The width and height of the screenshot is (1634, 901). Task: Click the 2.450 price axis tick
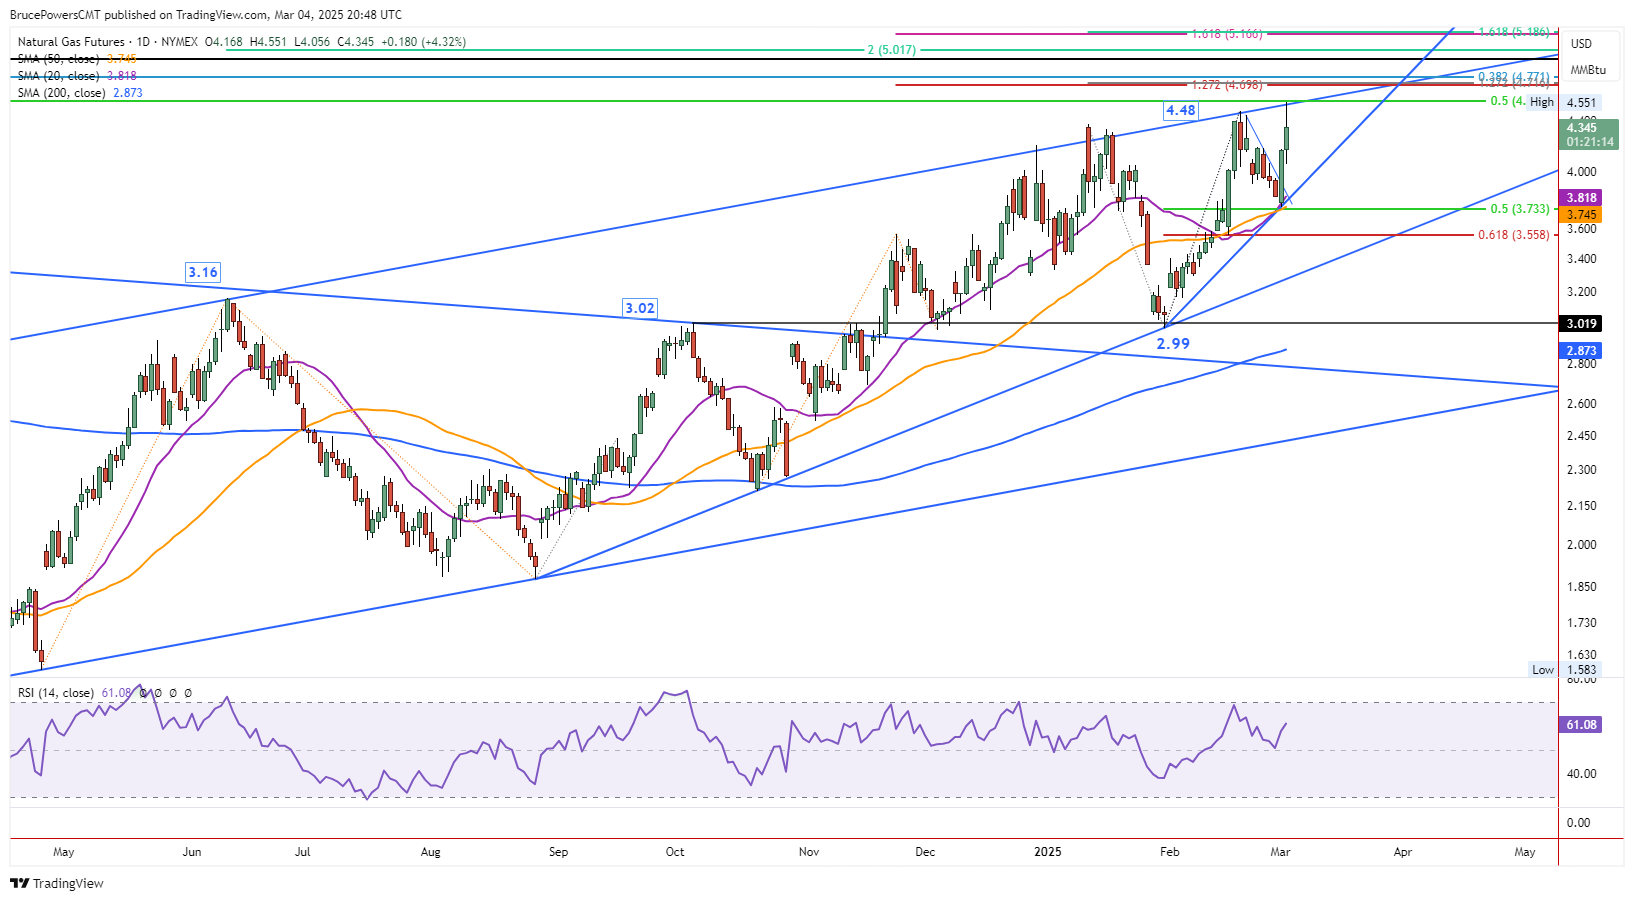coord(1582,436)
